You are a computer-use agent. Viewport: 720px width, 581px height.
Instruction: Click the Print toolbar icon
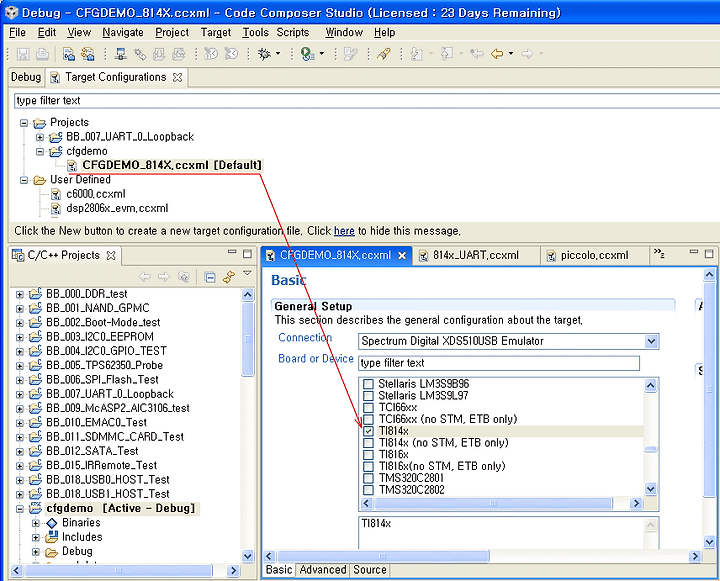[x=42, y=54]
